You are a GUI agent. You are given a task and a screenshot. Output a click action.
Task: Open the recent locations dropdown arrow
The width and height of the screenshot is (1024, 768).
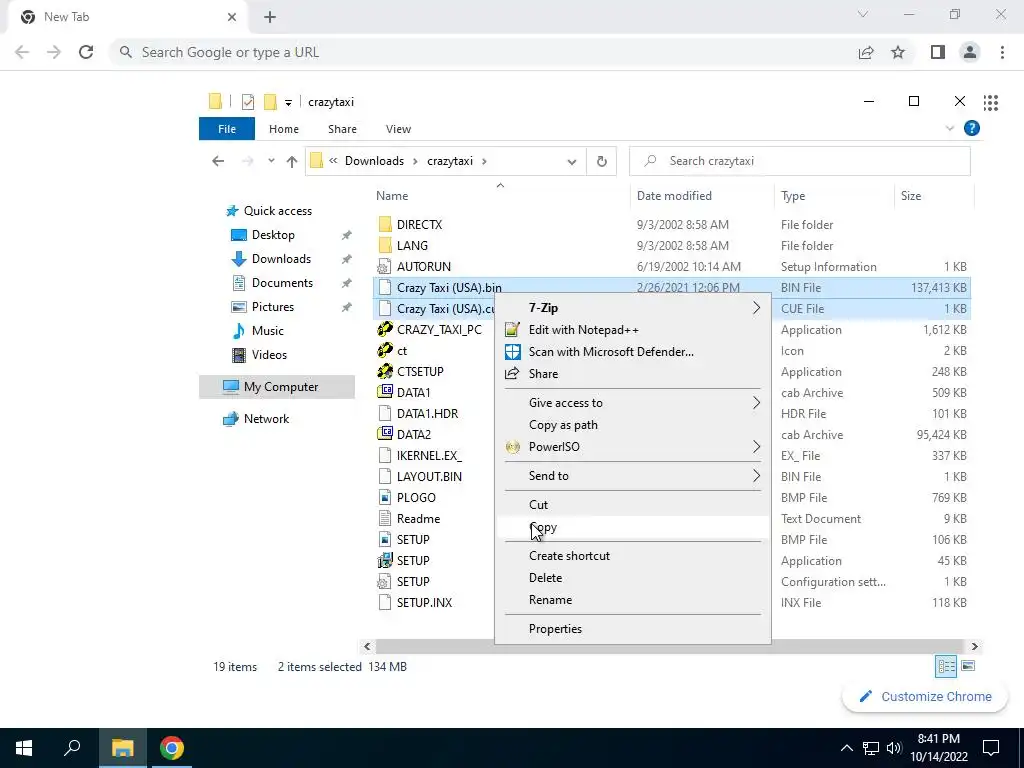click(271, 161)
